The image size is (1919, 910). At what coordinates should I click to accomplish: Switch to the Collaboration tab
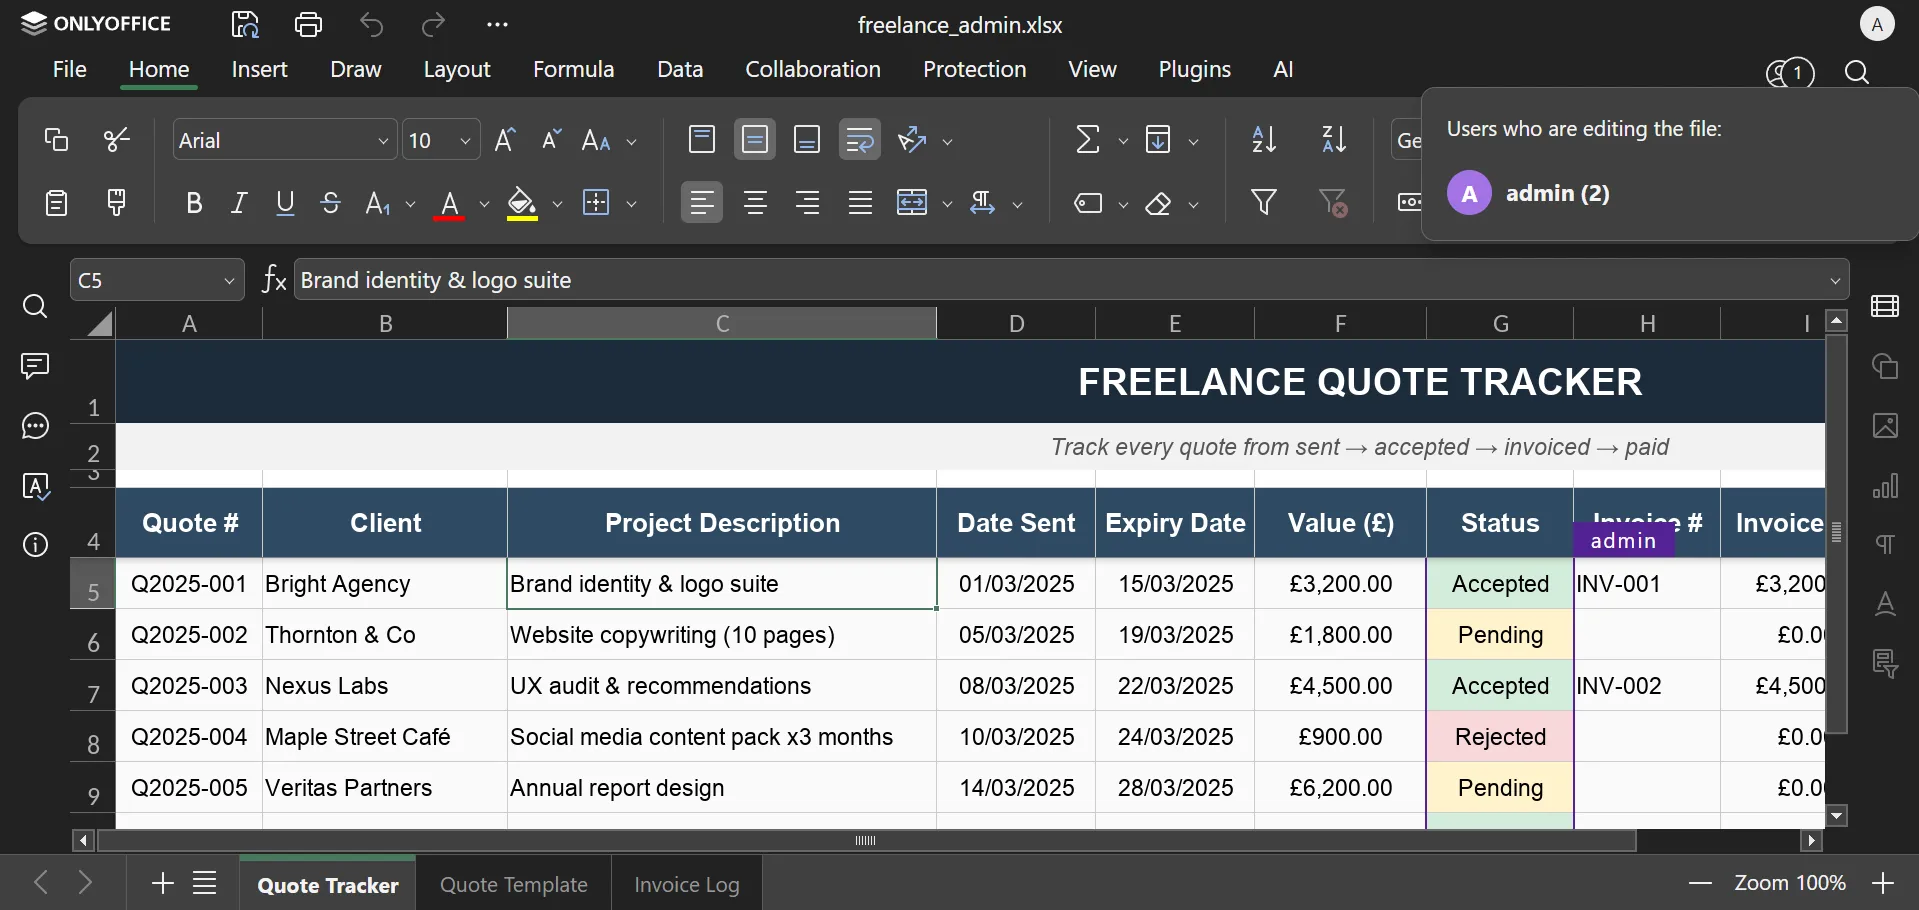814,70
